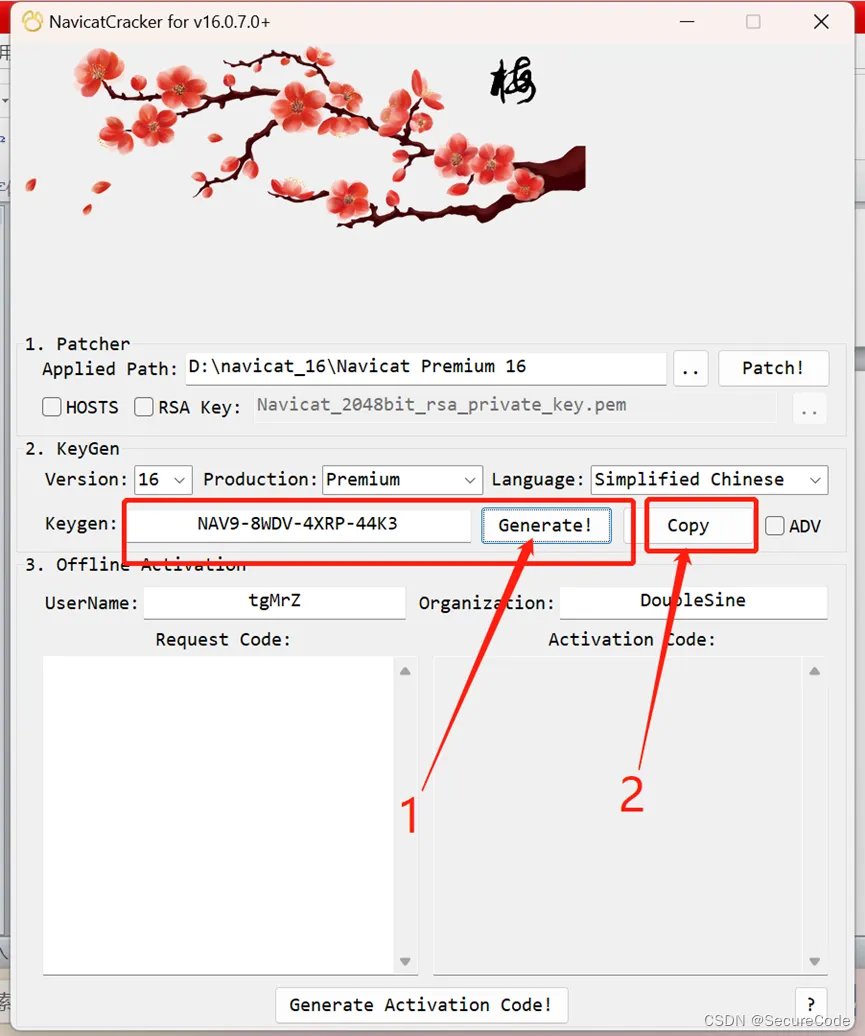
Task: Close the NavicatCracker window
Action: [x=821, y=22]
